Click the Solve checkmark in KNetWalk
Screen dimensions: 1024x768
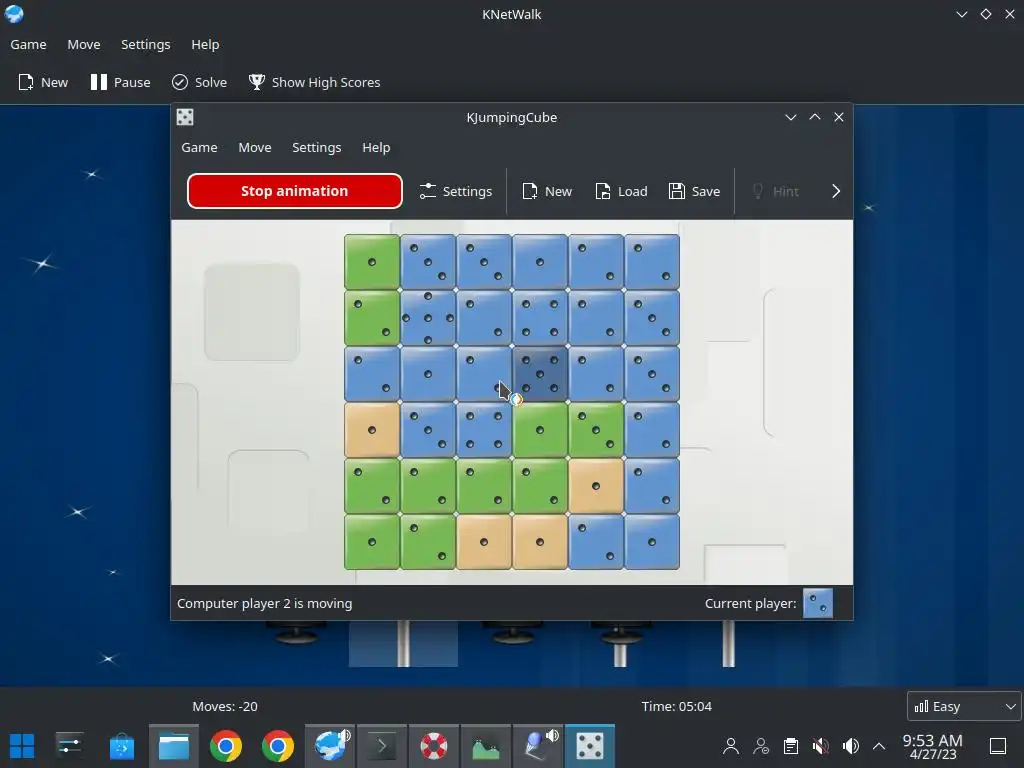tap(180, 82)
